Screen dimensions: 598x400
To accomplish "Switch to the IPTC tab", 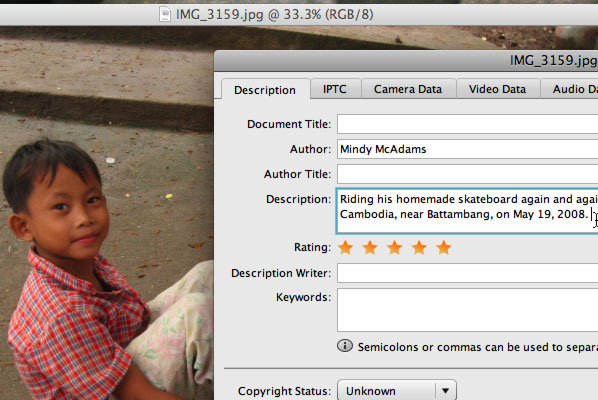I will click(335, 89).
